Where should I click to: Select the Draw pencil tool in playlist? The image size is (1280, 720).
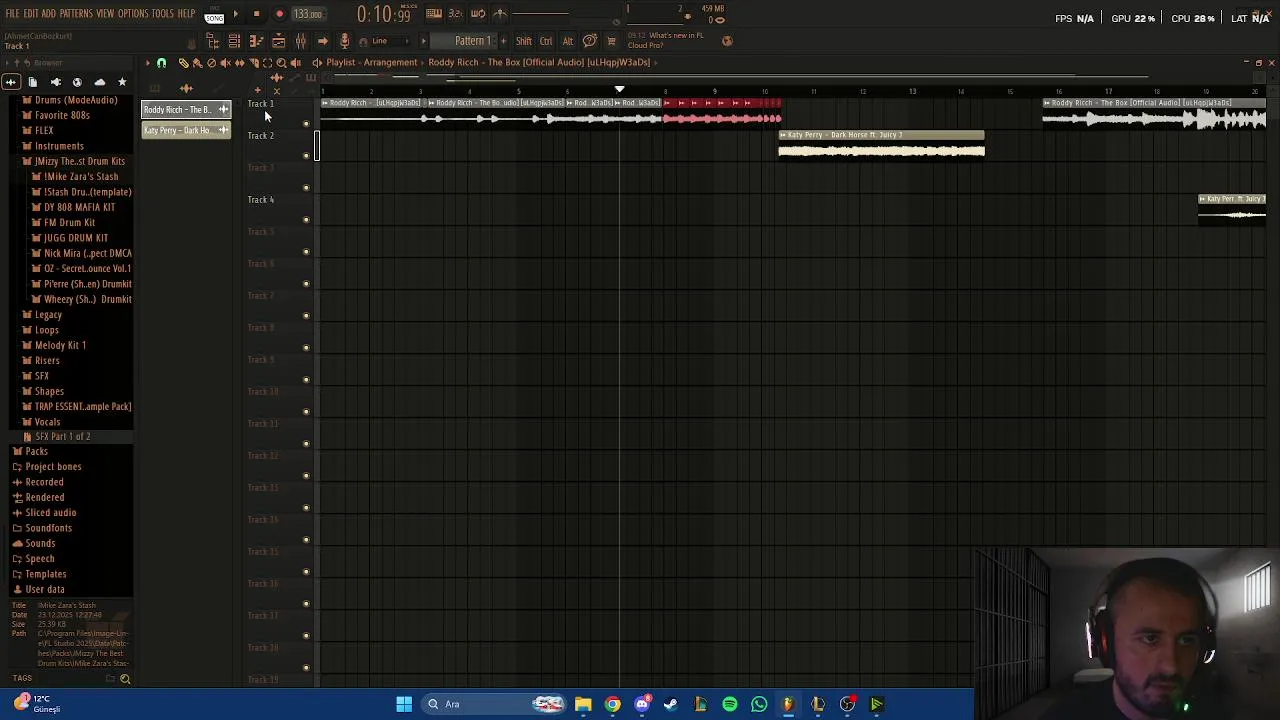click(x=183, y=62)
